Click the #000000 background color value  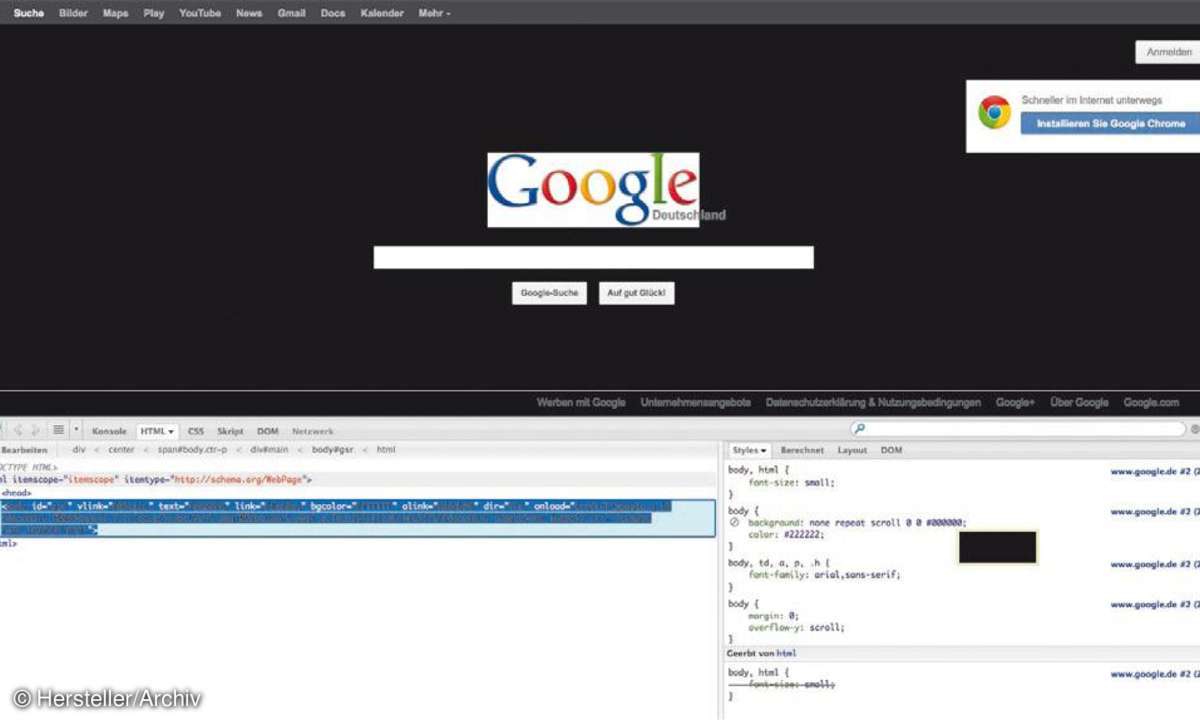click(x=943, y=523)
